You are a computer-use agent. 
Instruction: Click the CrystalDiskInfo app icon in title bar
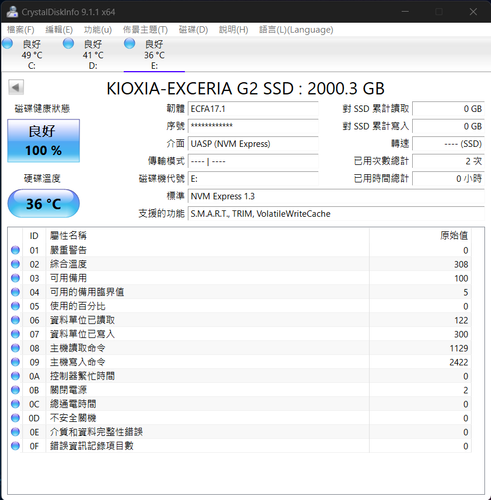click(12, 12)
